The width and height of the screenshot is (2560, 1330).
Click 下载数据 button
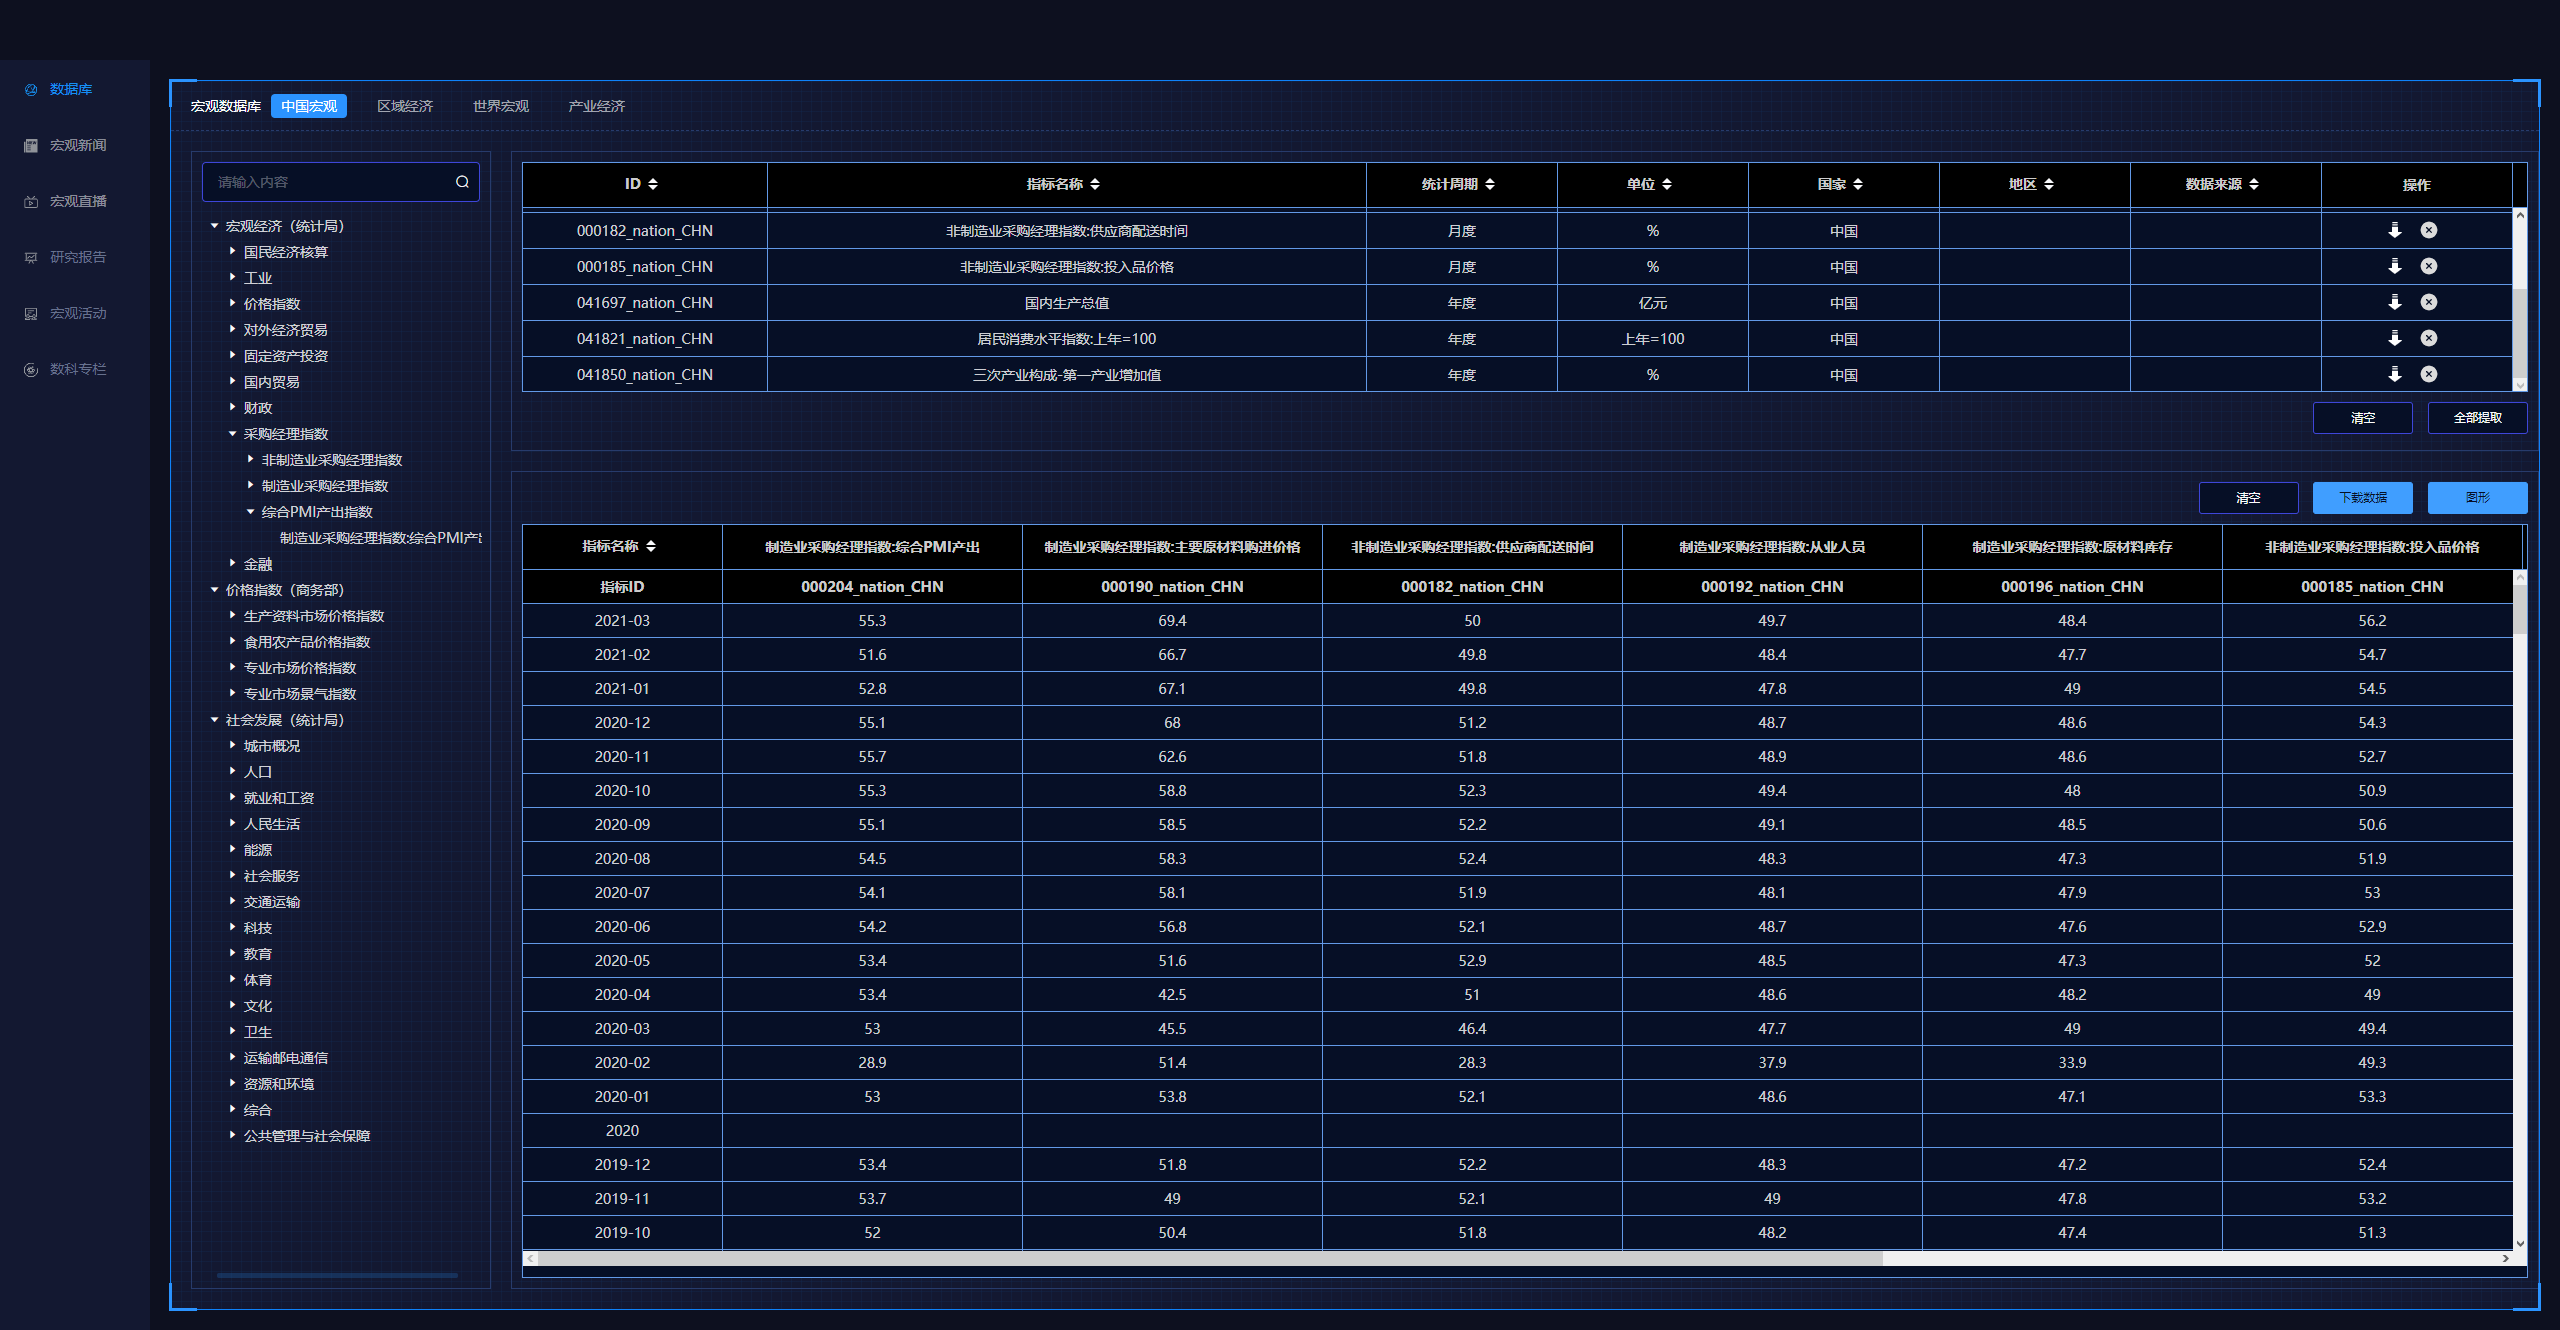click(x=2363, y=498)
